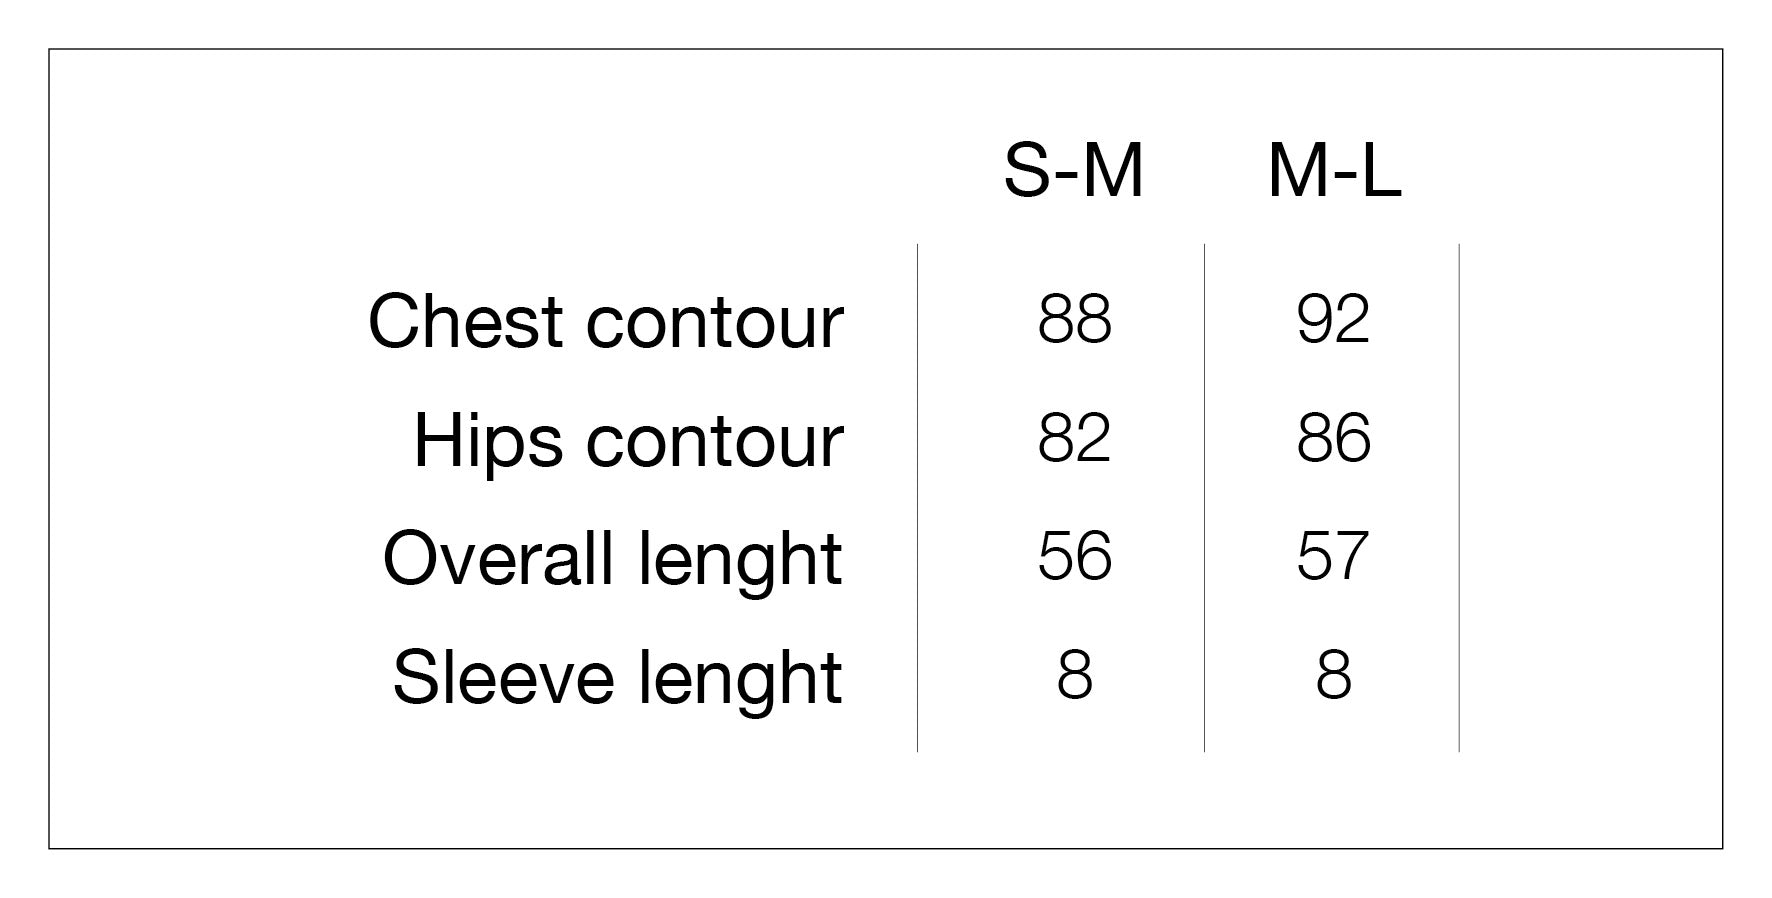Select the Hips contour row label
The width and height of the screenshot is (1772, 898).
coord(628,440)
